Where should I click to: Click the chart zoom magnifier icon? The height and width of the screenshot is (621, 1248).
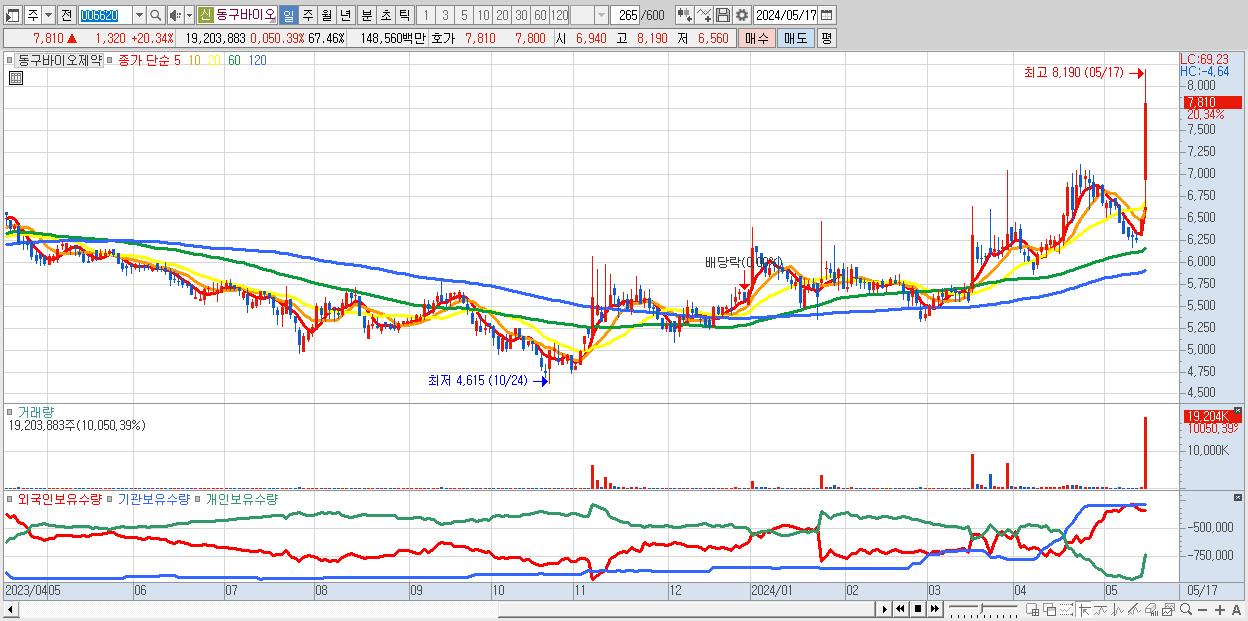tap(1186, 609)
